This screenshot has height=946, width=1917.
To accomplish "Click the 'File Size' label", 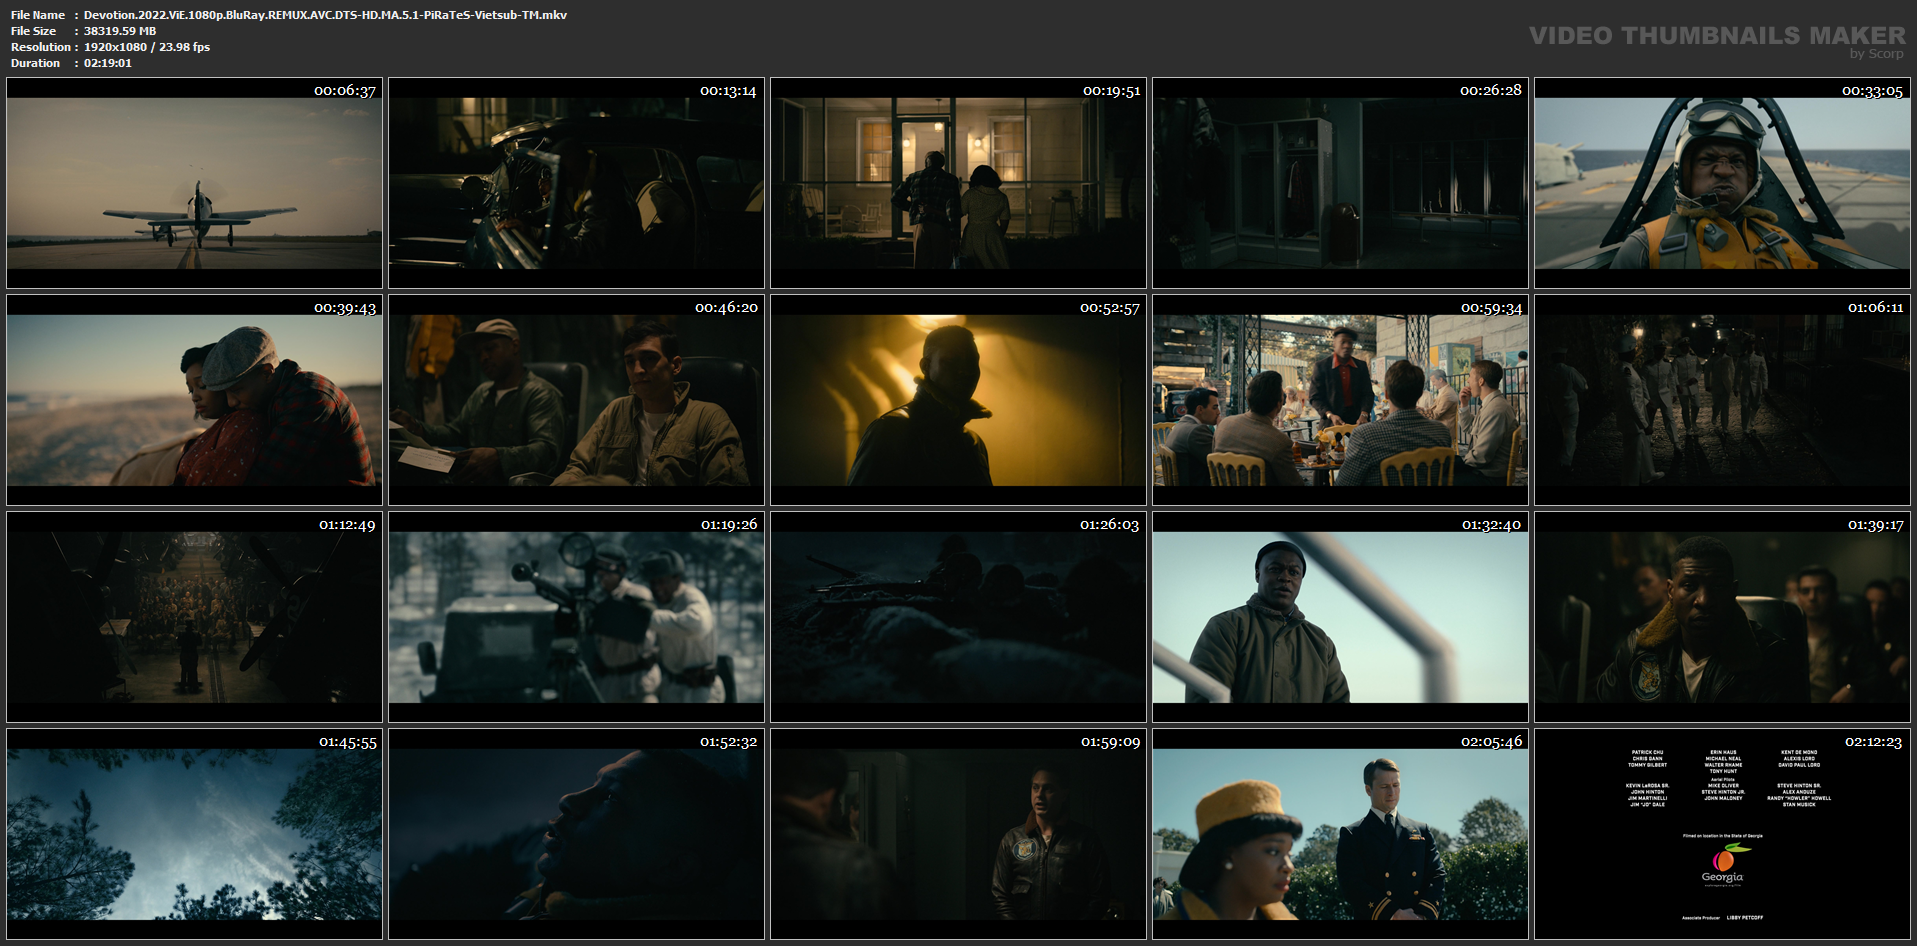I will [34, 31].
